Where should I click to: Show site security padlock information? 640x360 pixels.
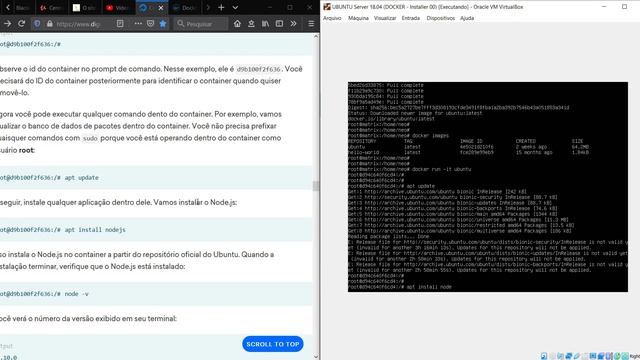coord(49,24)
